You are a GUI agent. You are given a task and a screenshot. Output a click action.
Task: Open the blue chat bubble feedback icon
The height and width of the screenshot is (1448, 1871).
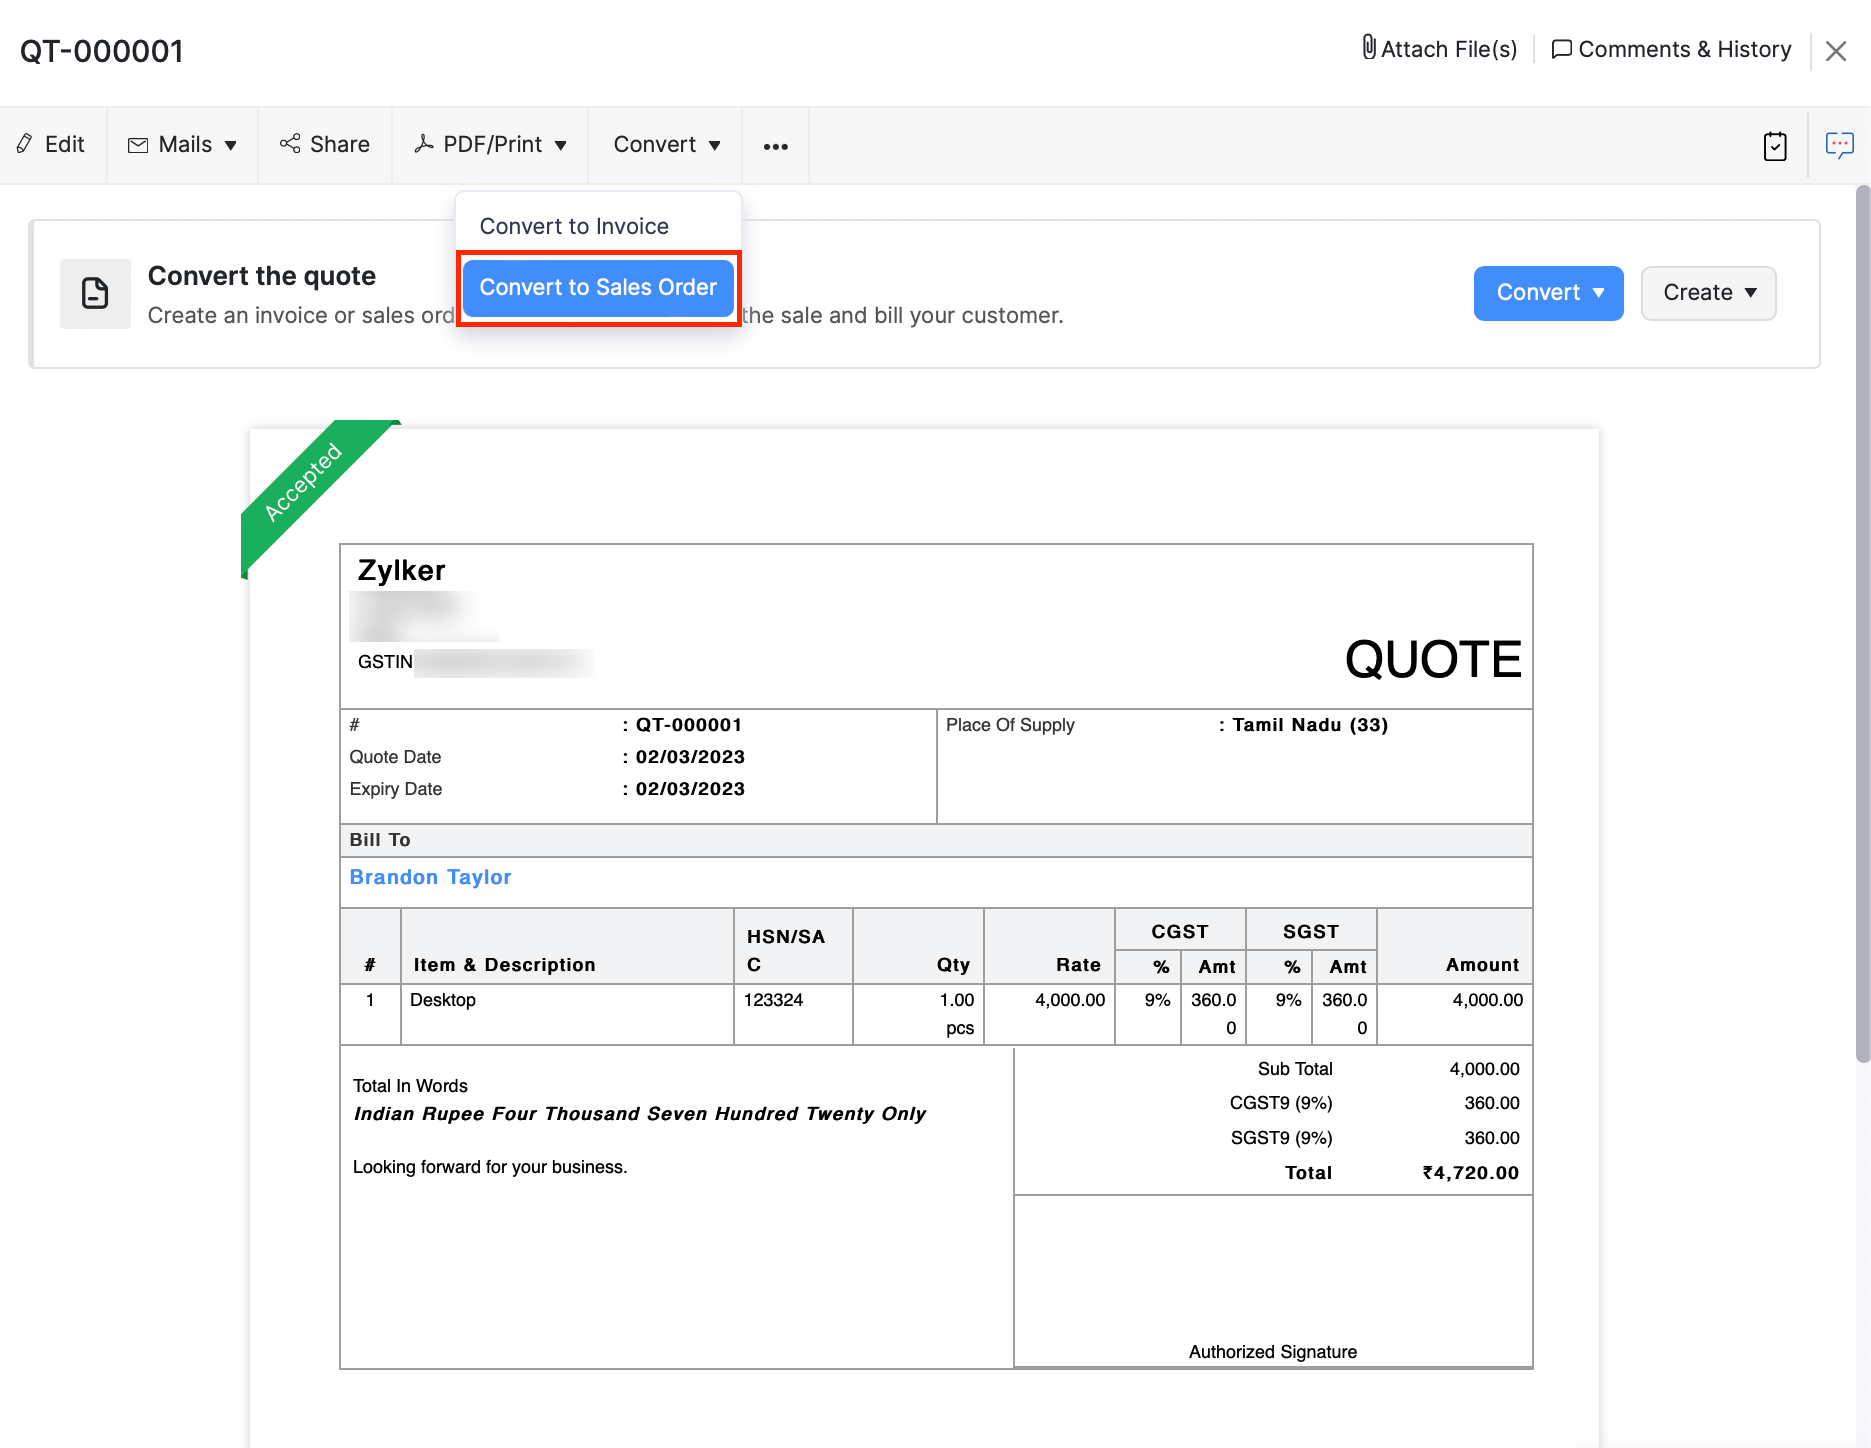1841,146
